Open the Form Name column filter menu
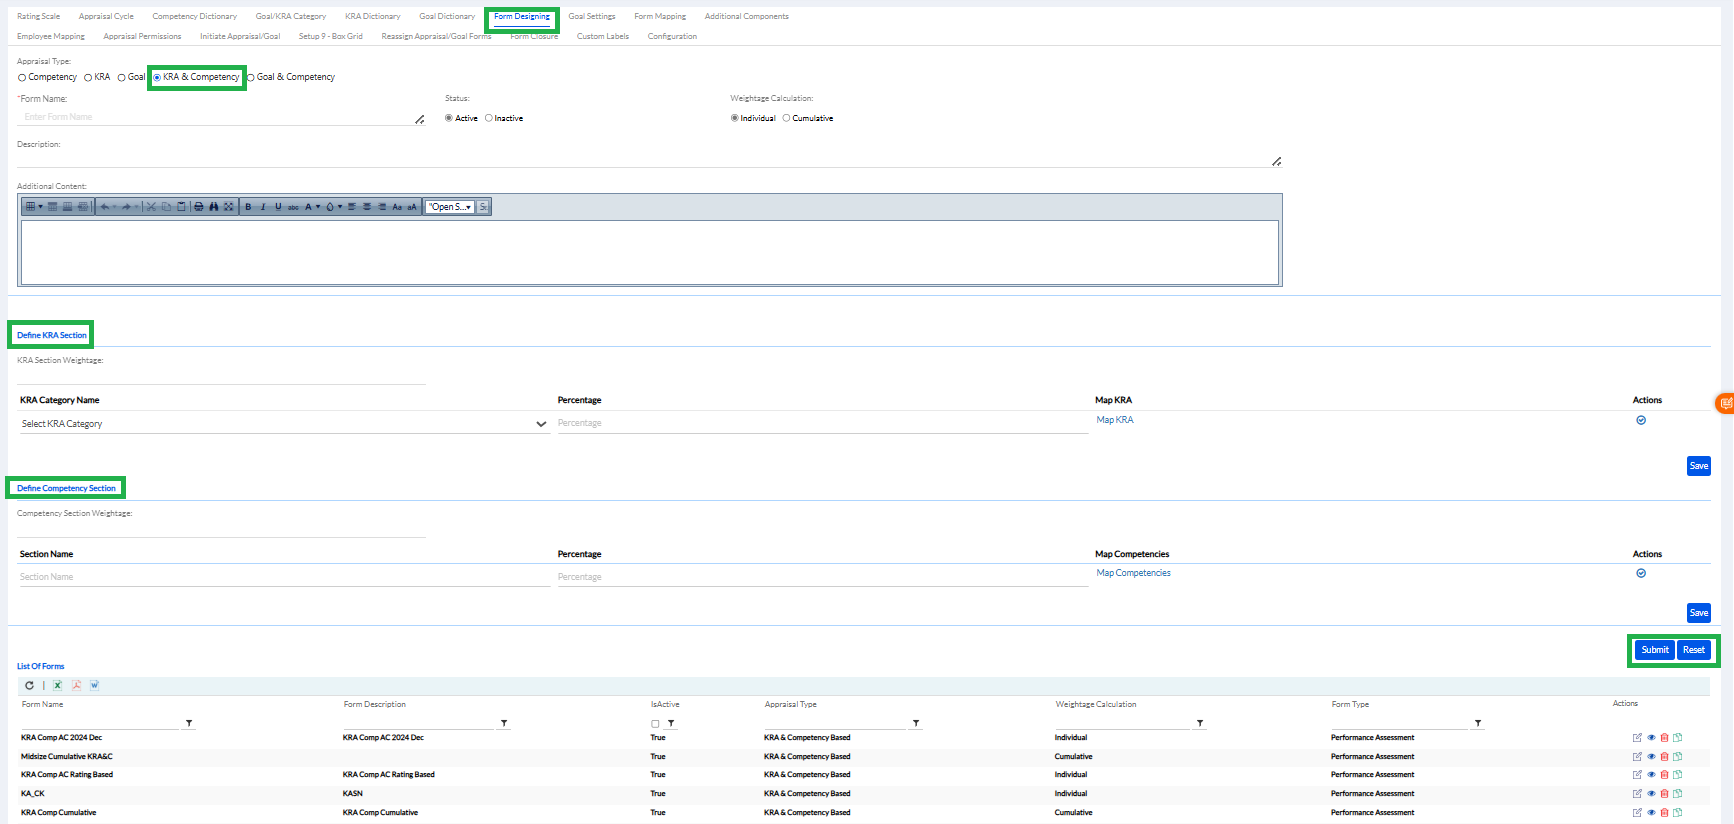This screenshot has height=824, width=1734. [x=189, y=723]
